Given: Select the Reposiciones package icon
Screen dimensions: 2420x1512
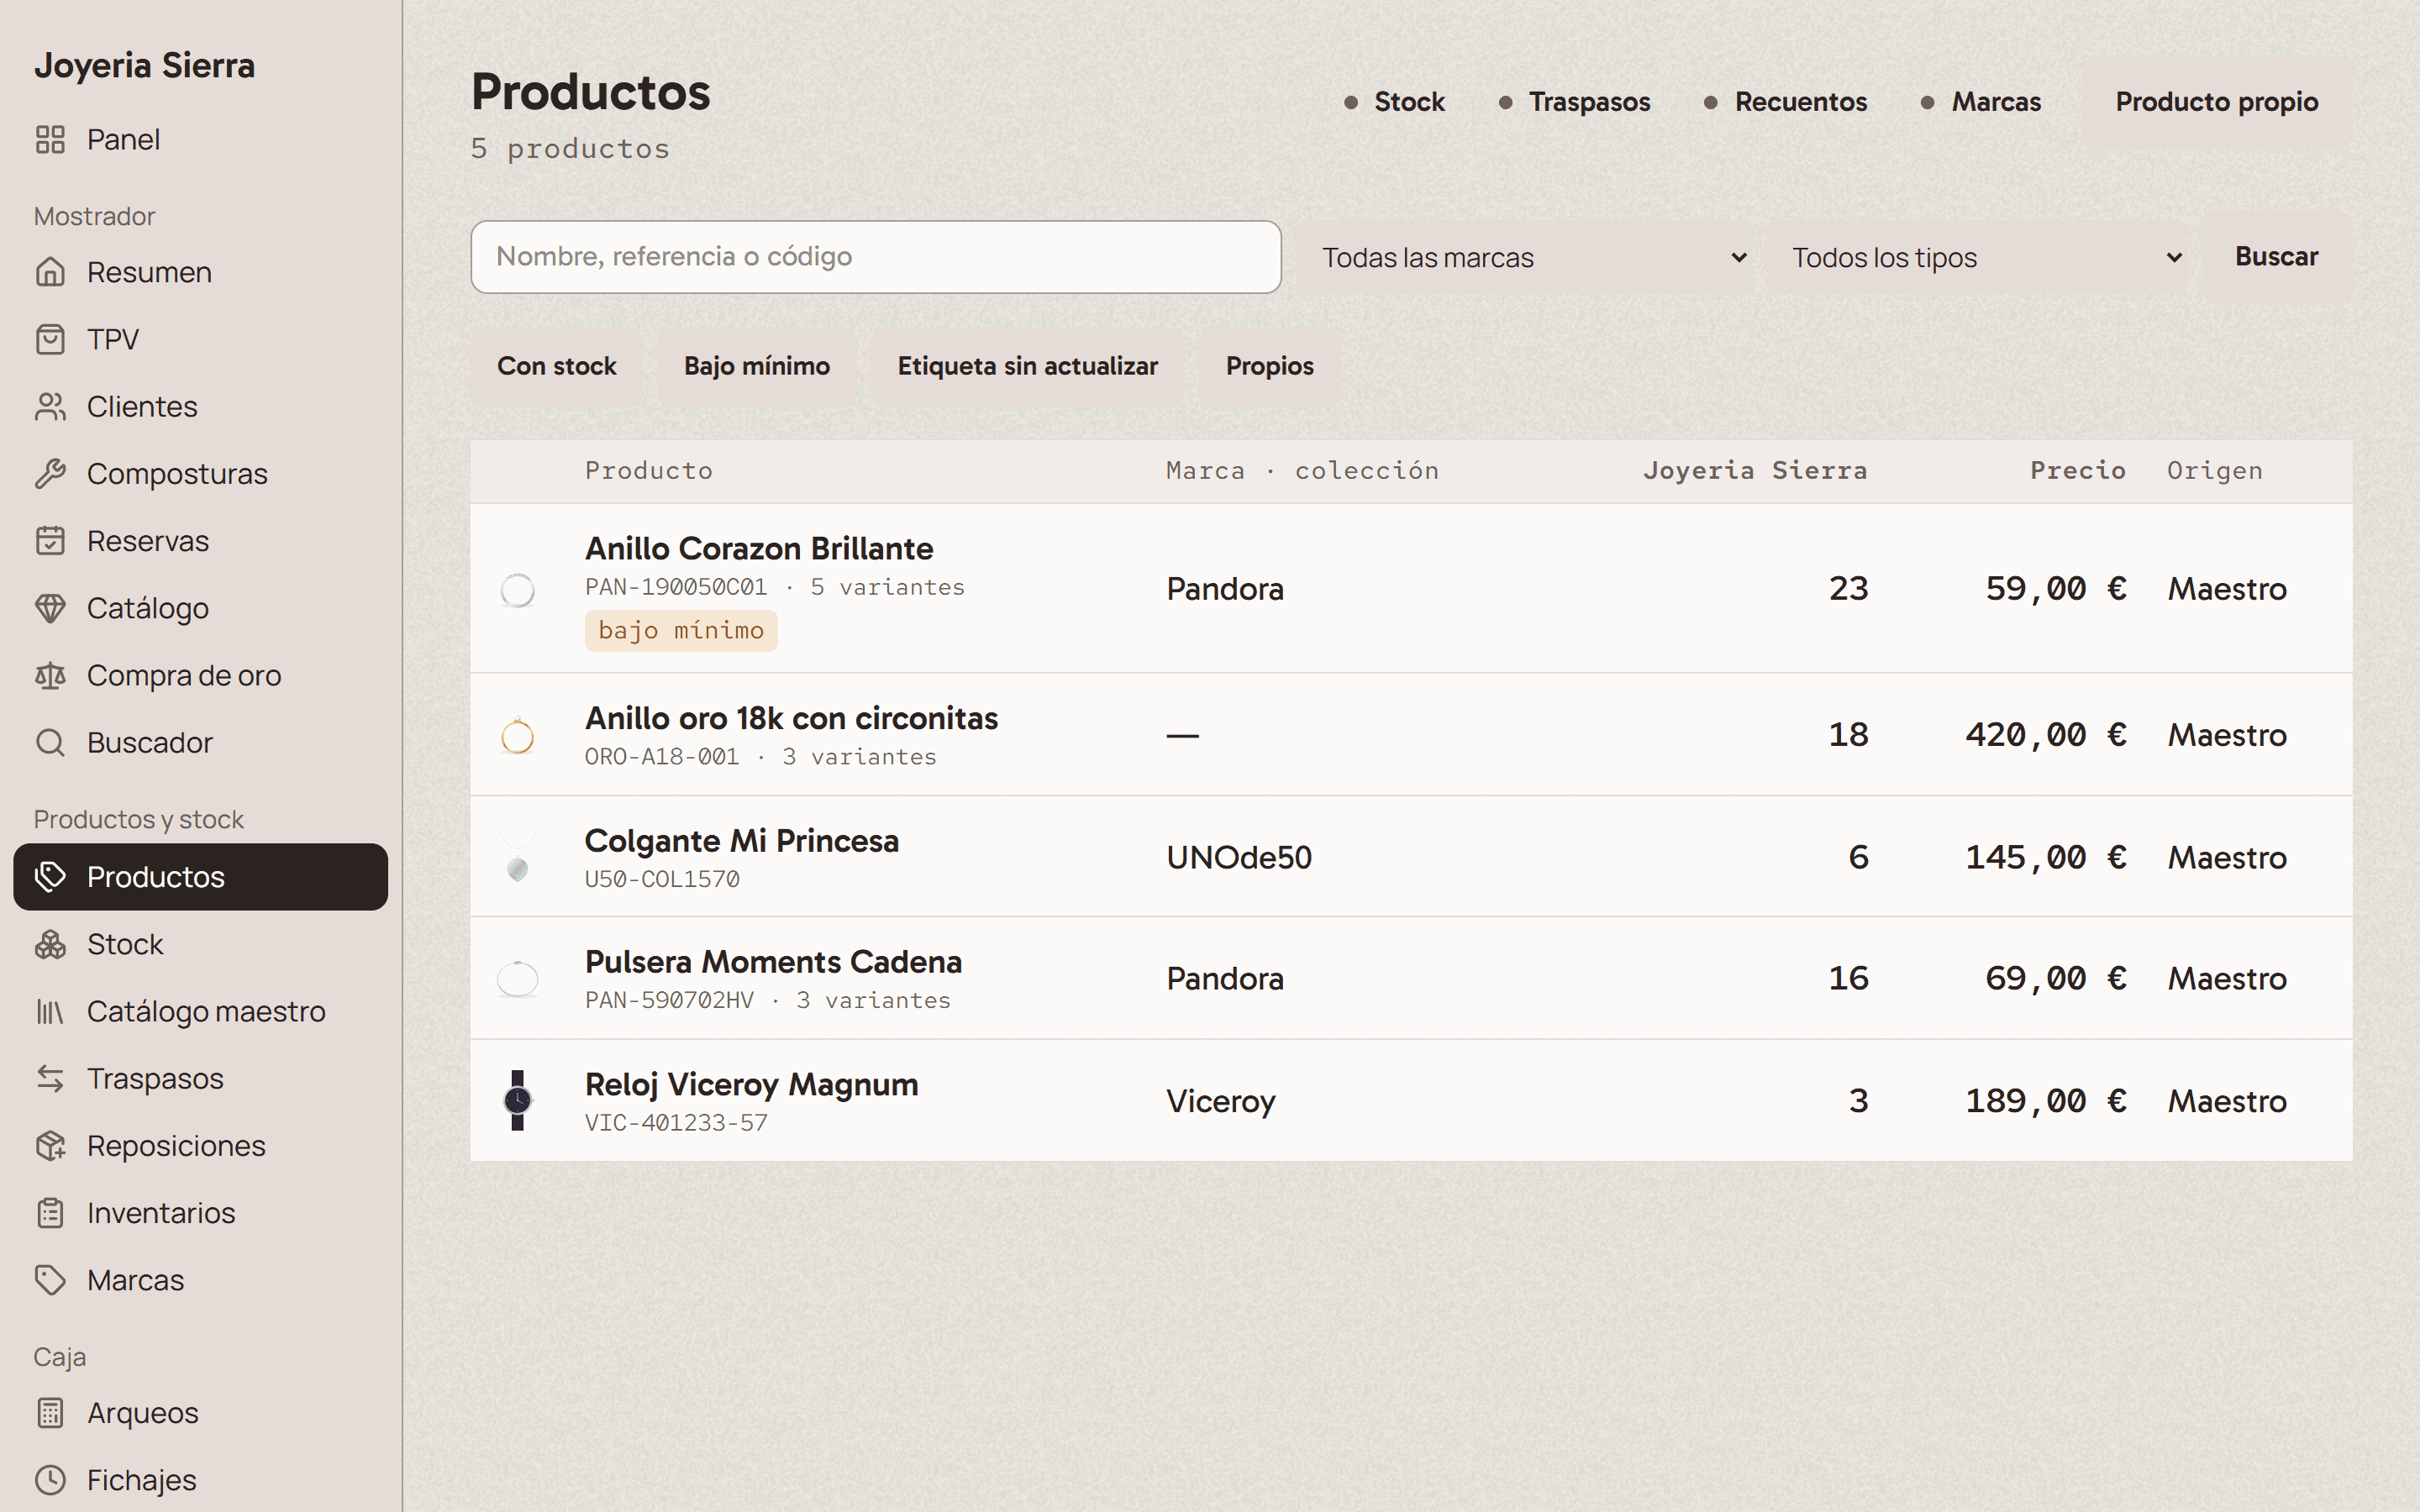Looking at the screenshot, I should 50,1146.
